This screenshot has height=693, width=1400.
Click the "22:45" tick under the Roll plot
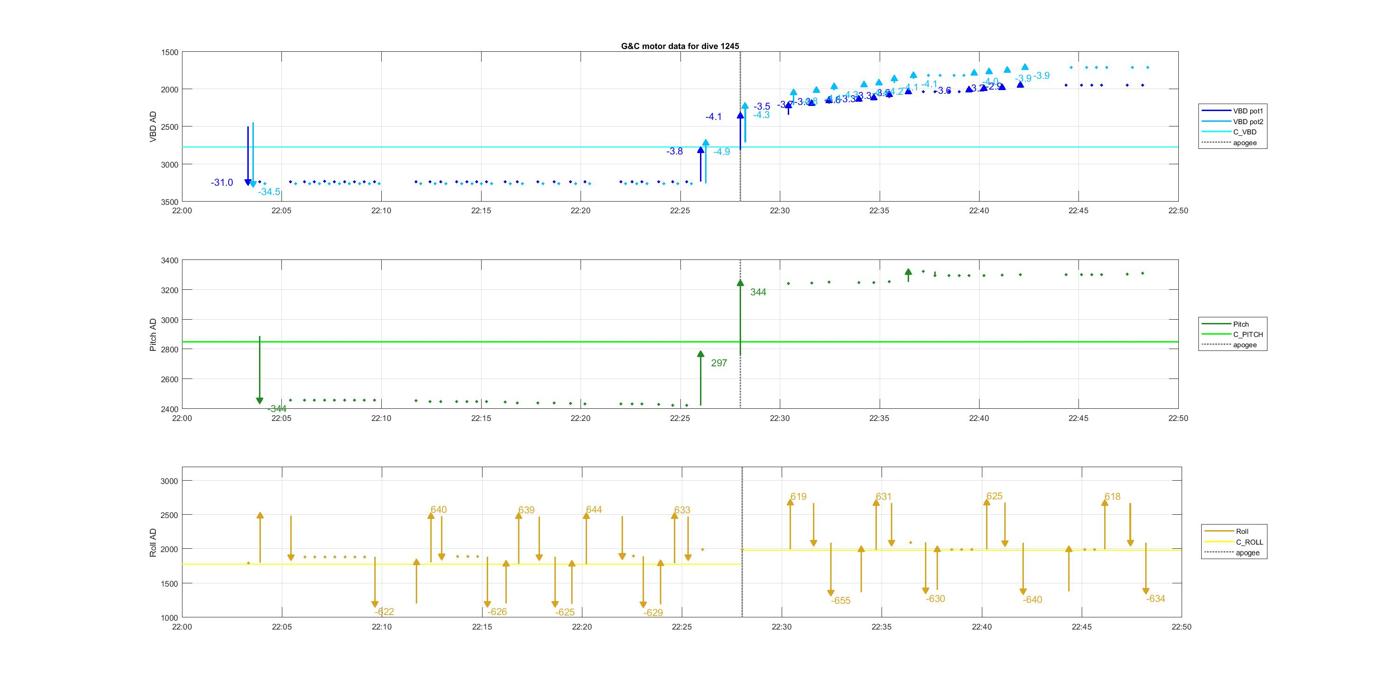click(x=1081, y=627)
